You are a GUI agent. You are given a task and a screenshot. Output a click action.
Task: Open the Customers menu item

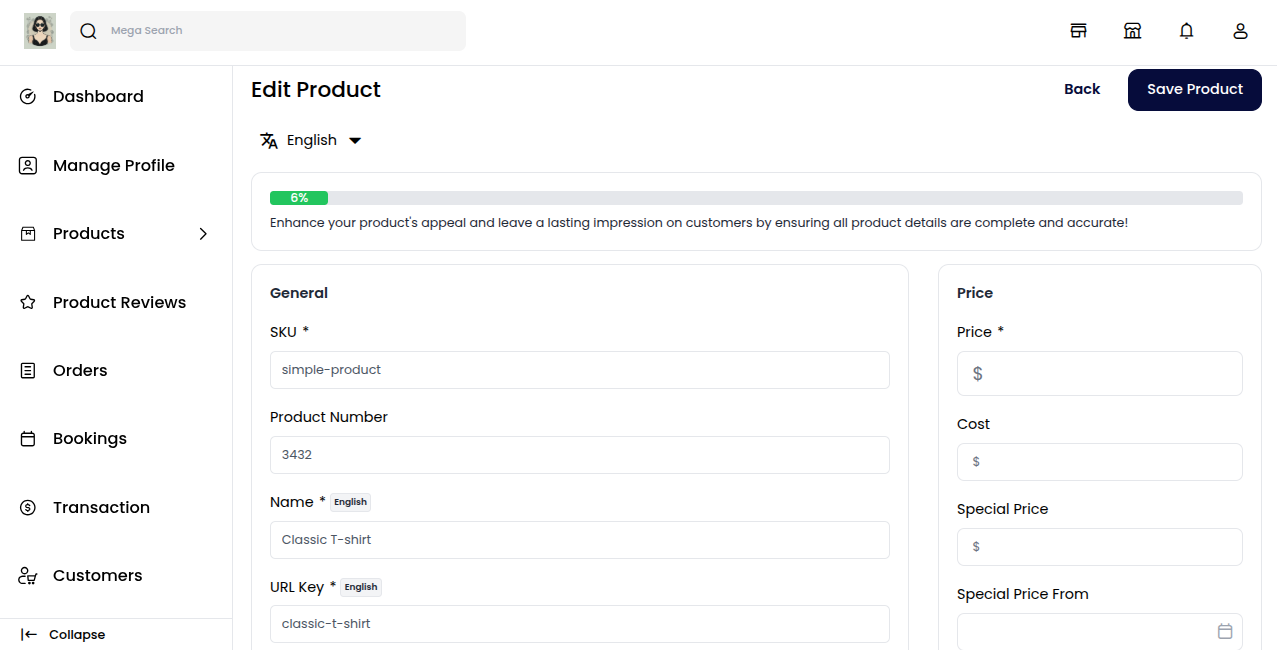[97, 576]
